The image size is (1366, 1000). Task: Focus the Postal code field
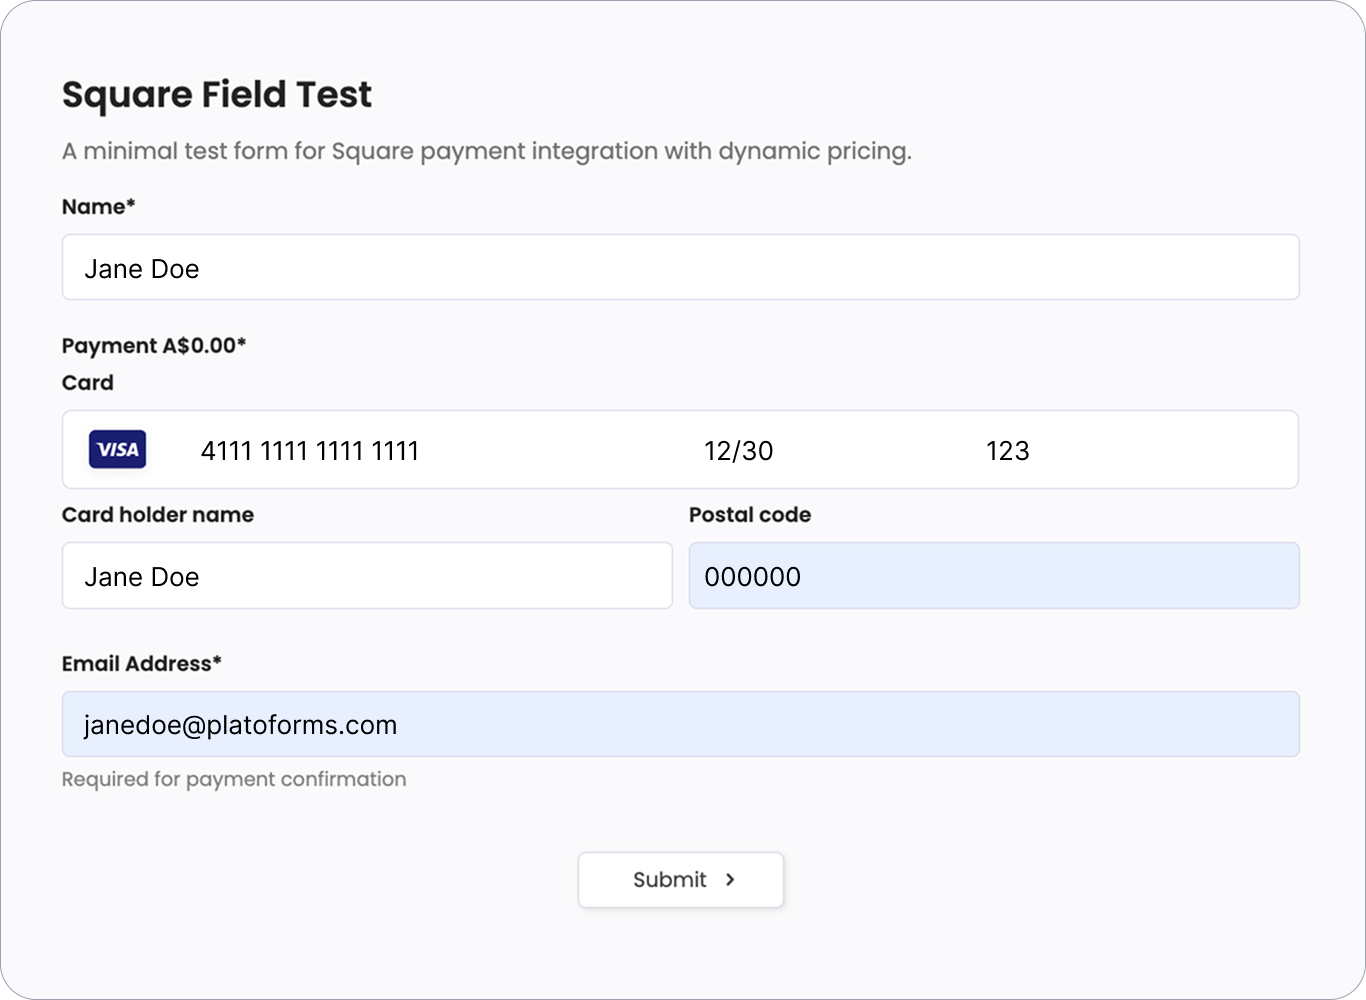point(994,576)
